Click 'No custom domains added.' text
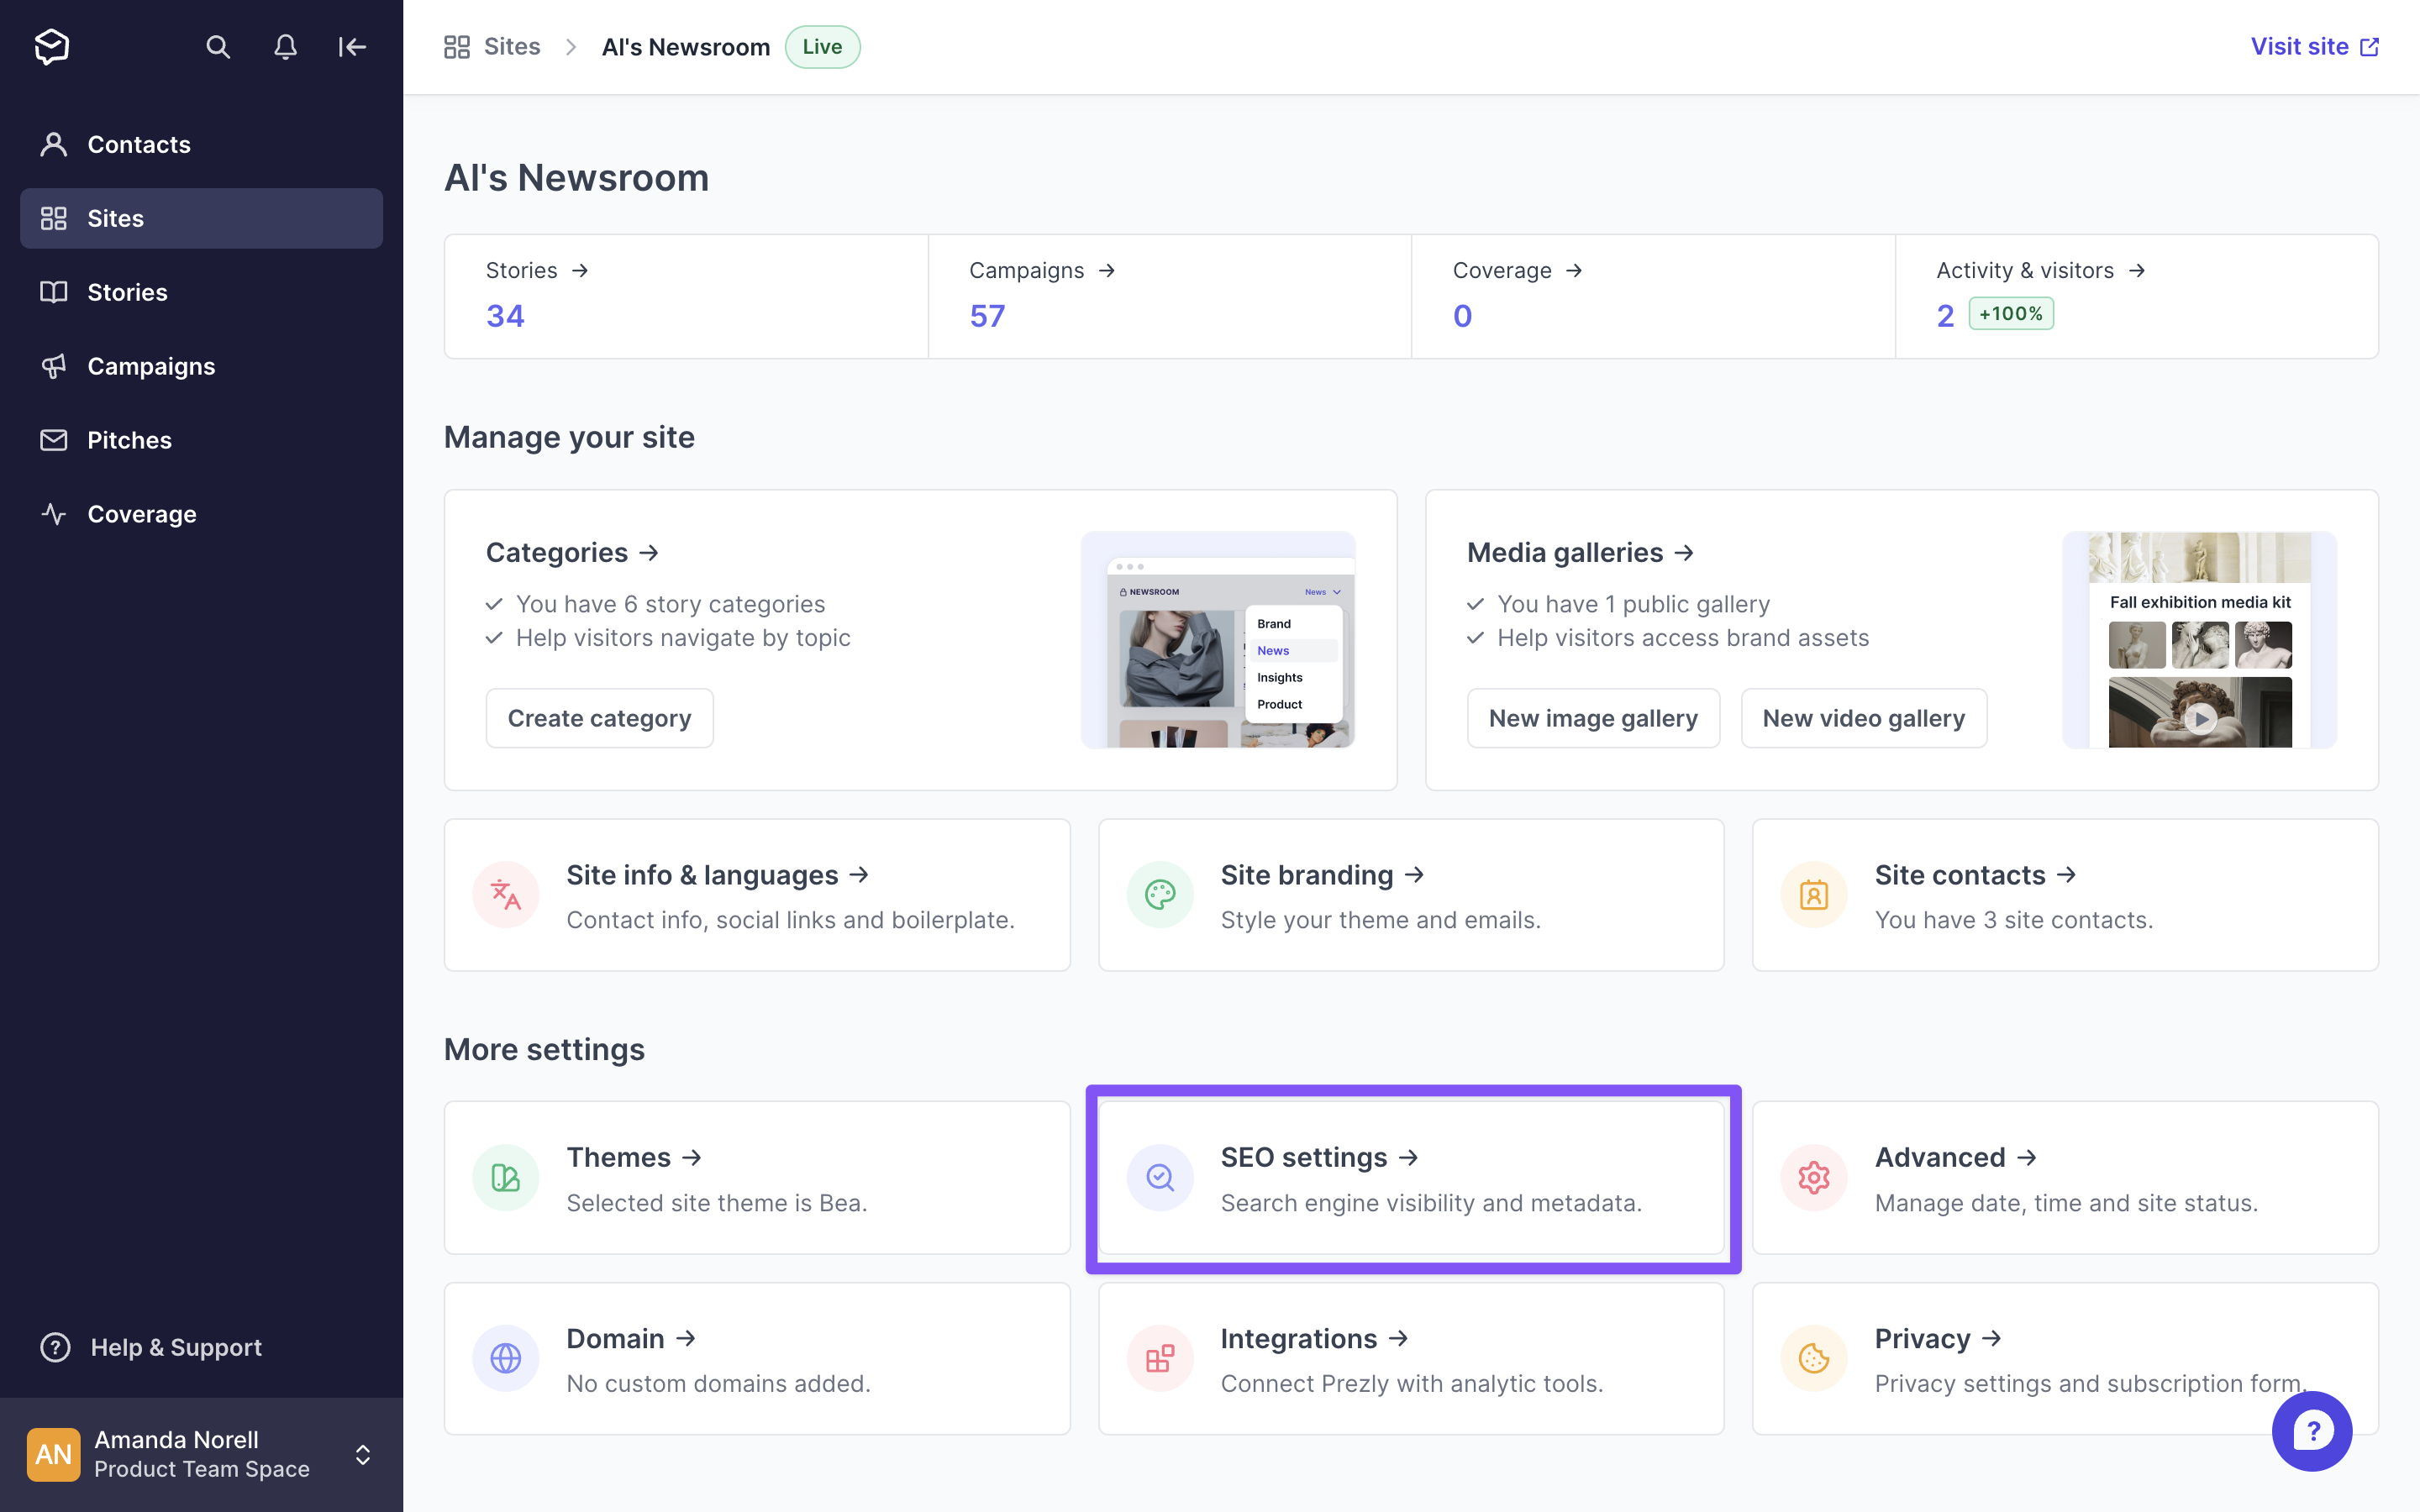This screenshot has width=2420, height=1512. tap(718, 1383)
